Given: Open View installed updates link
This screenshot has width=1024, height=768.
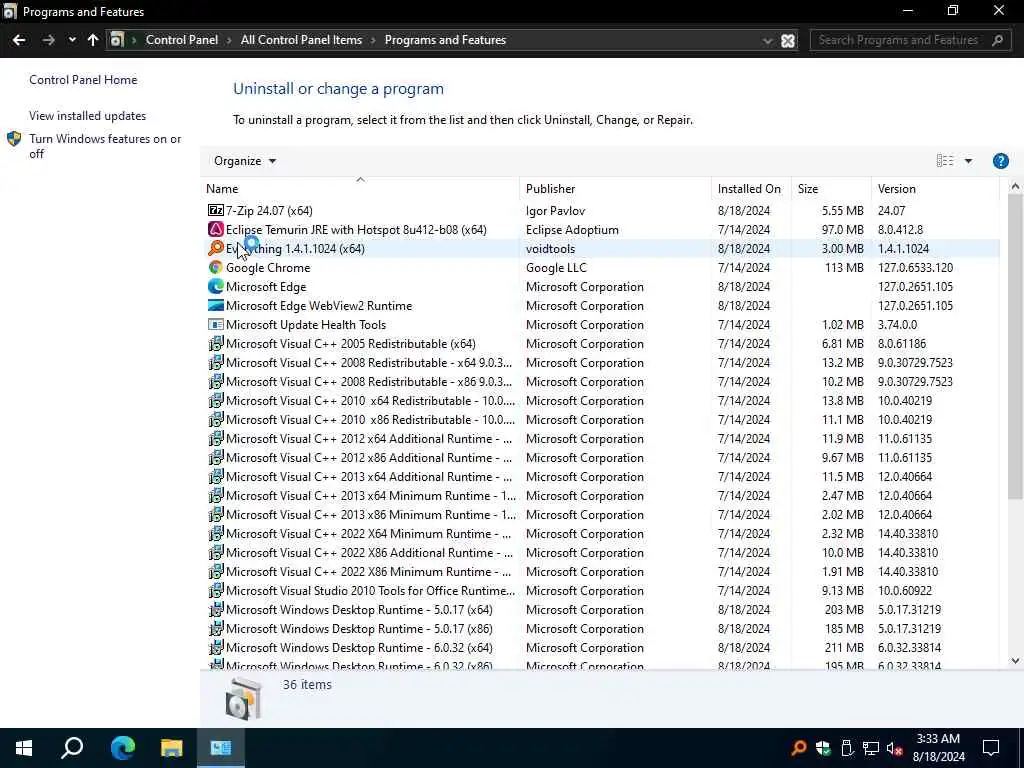Looking at the screenshot, I should [x=88, y=116].
